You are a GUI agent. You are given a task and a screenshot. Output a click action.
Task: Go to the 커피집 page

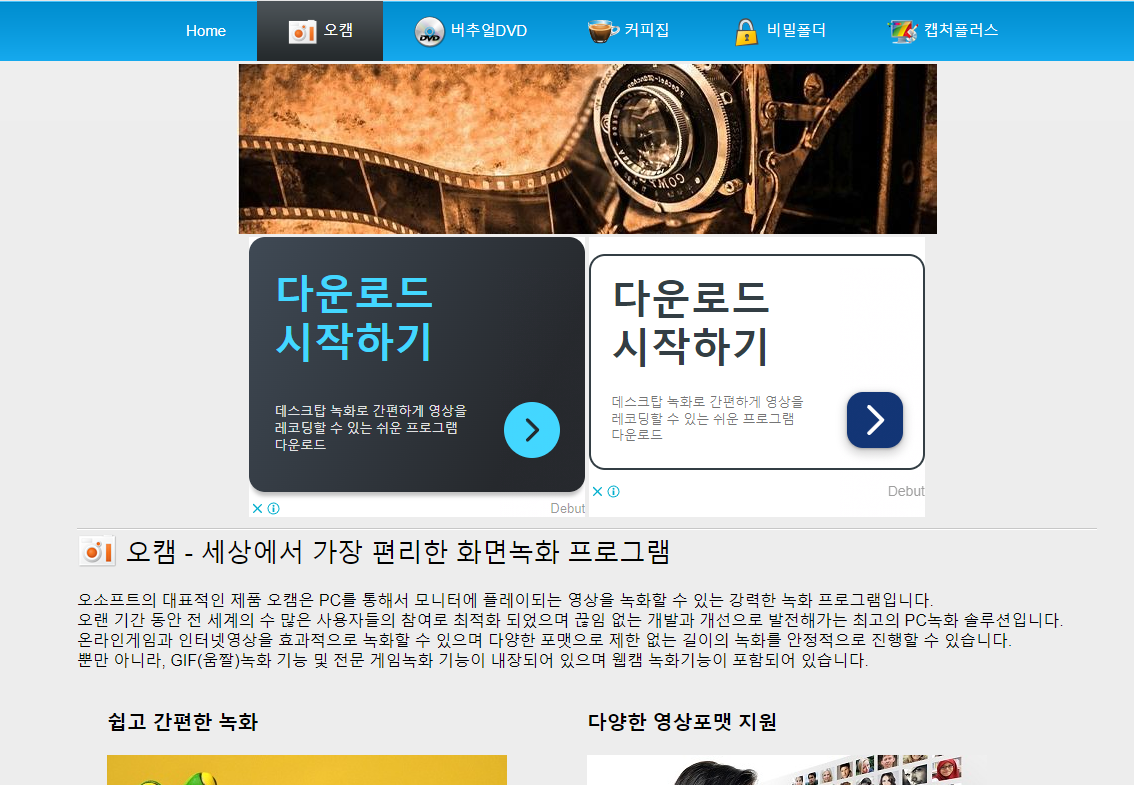(x=628, y=31)
